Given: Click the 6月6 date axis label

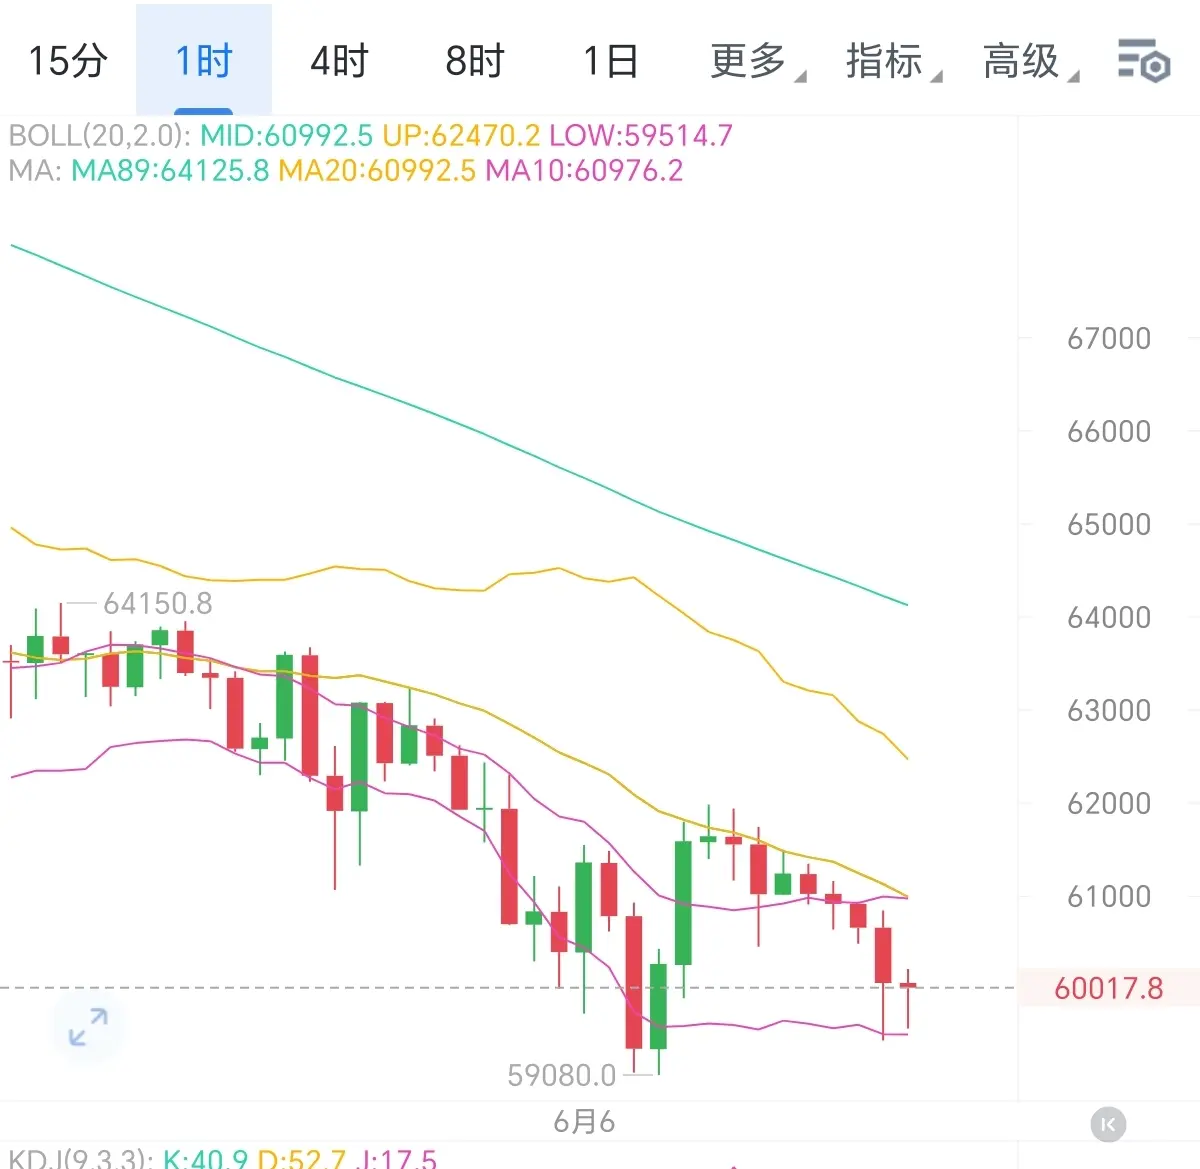Looking at the screenshot, I should pyautogui.click(x=584, y=1122).
